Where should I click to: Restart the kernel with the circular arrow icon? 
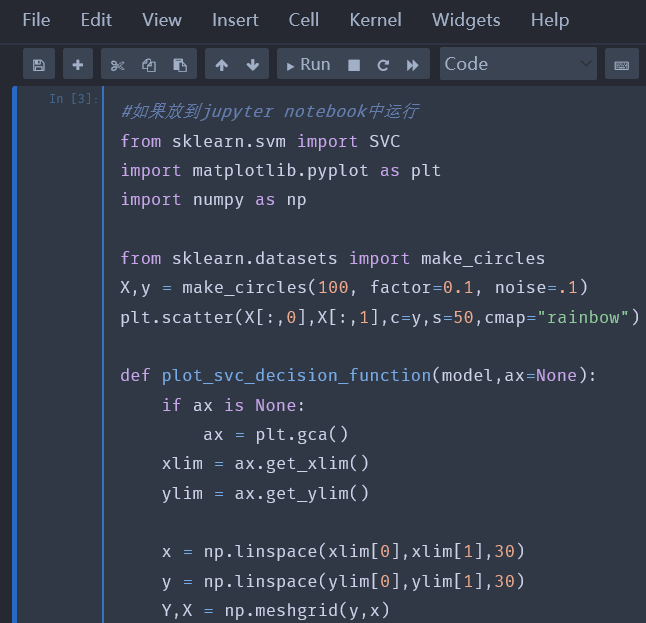383,64
